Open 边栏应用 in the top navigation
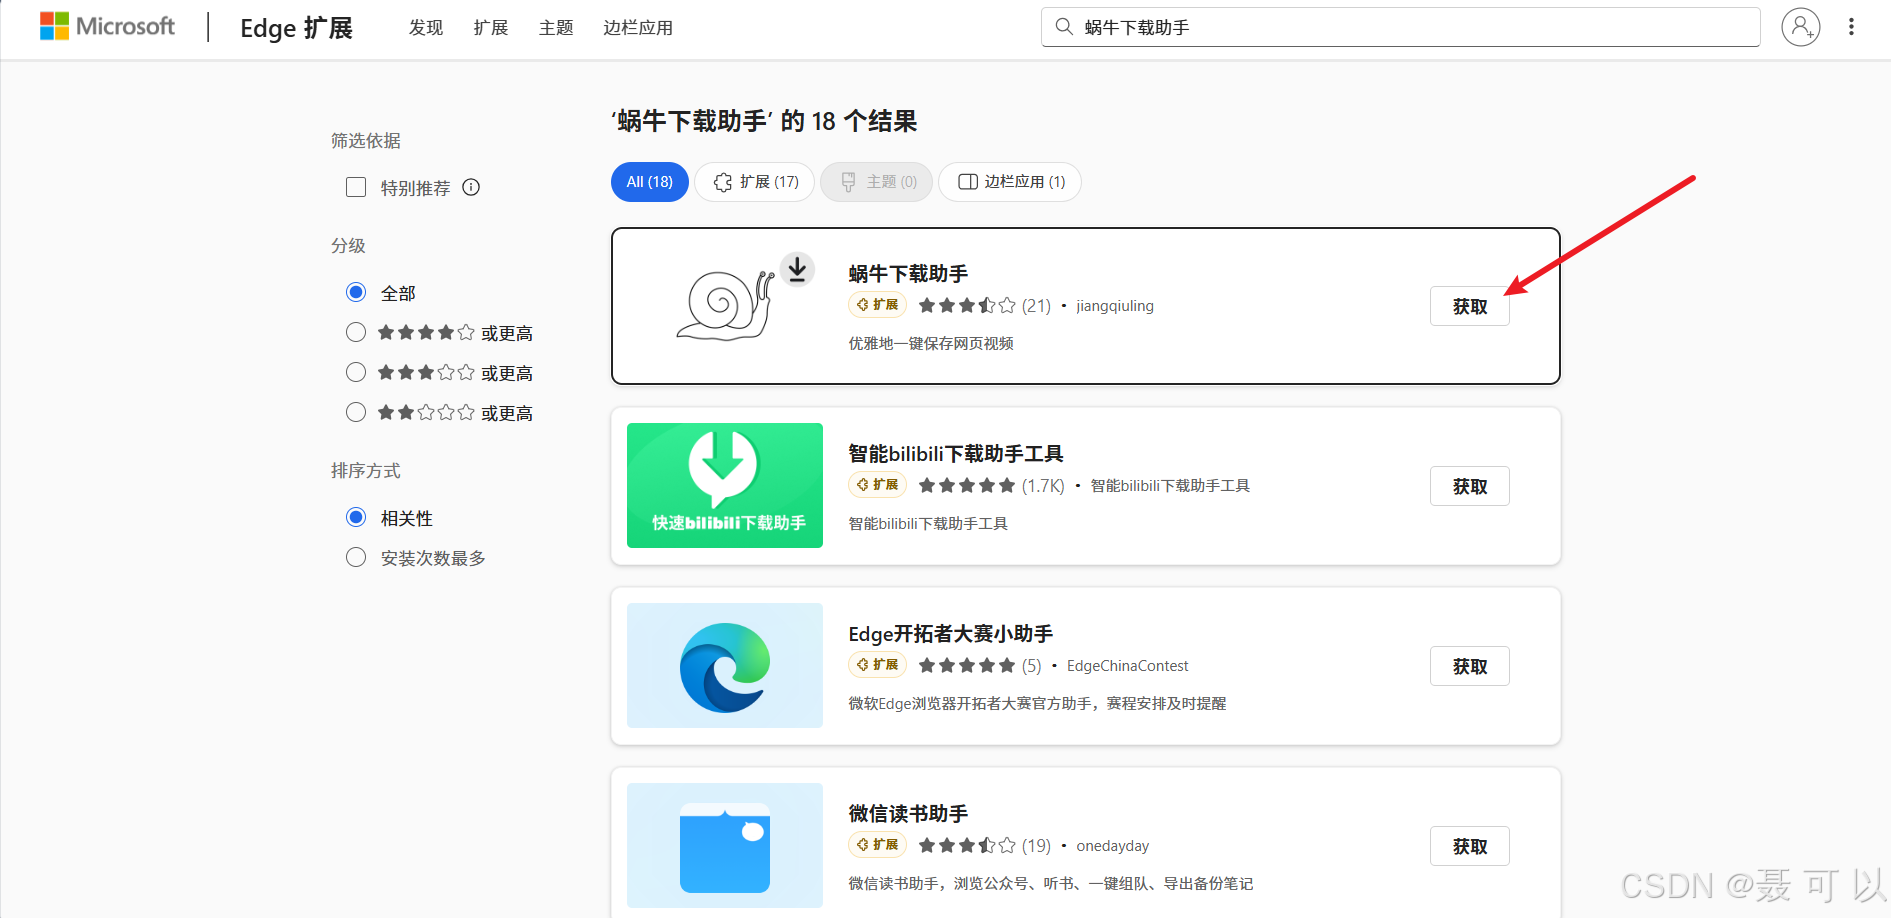 click(x=638, y=28)
